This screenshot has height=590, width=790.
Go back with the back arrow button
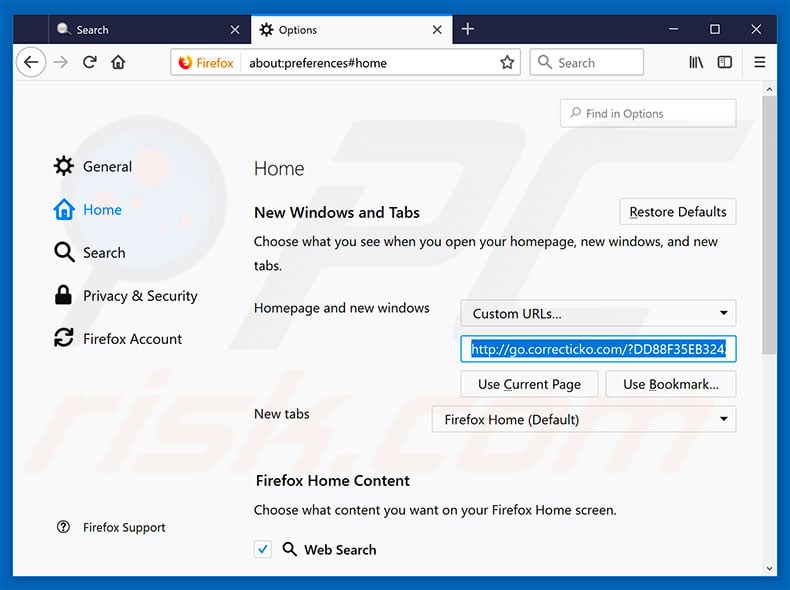coord(31,62)
